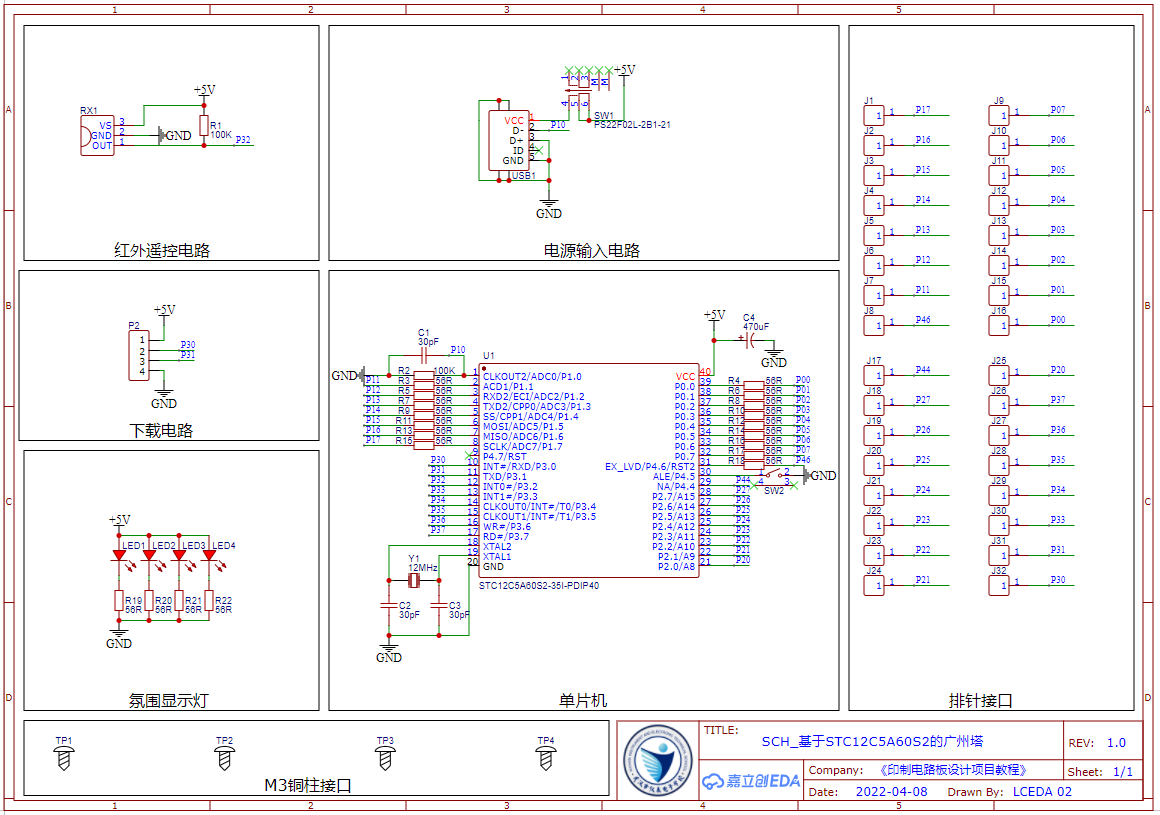Select the TP4 screw test point symbol
Image resolution: width=1160 pixels, height=815 pixels.
point(545,759)
